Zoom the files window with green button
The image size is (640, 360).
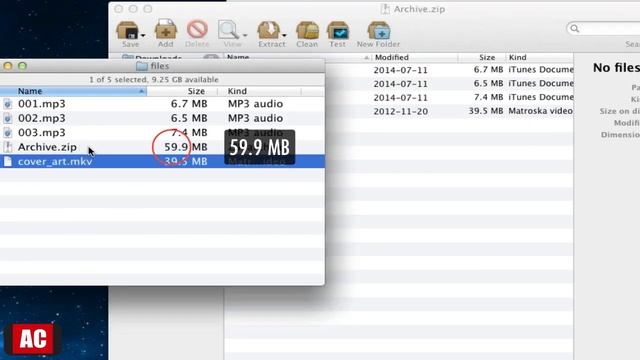tap(22, 66)
